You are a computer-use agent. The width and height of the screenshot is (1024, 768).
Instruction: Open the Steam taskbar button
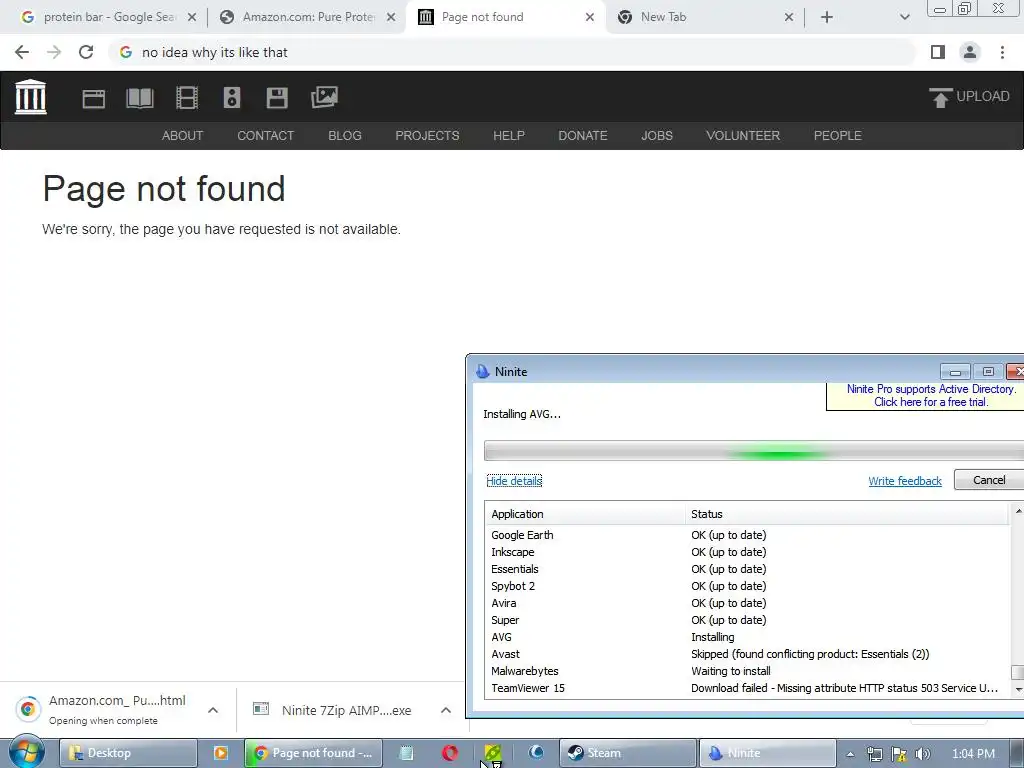pyautogui.click(x=628, y=753)
